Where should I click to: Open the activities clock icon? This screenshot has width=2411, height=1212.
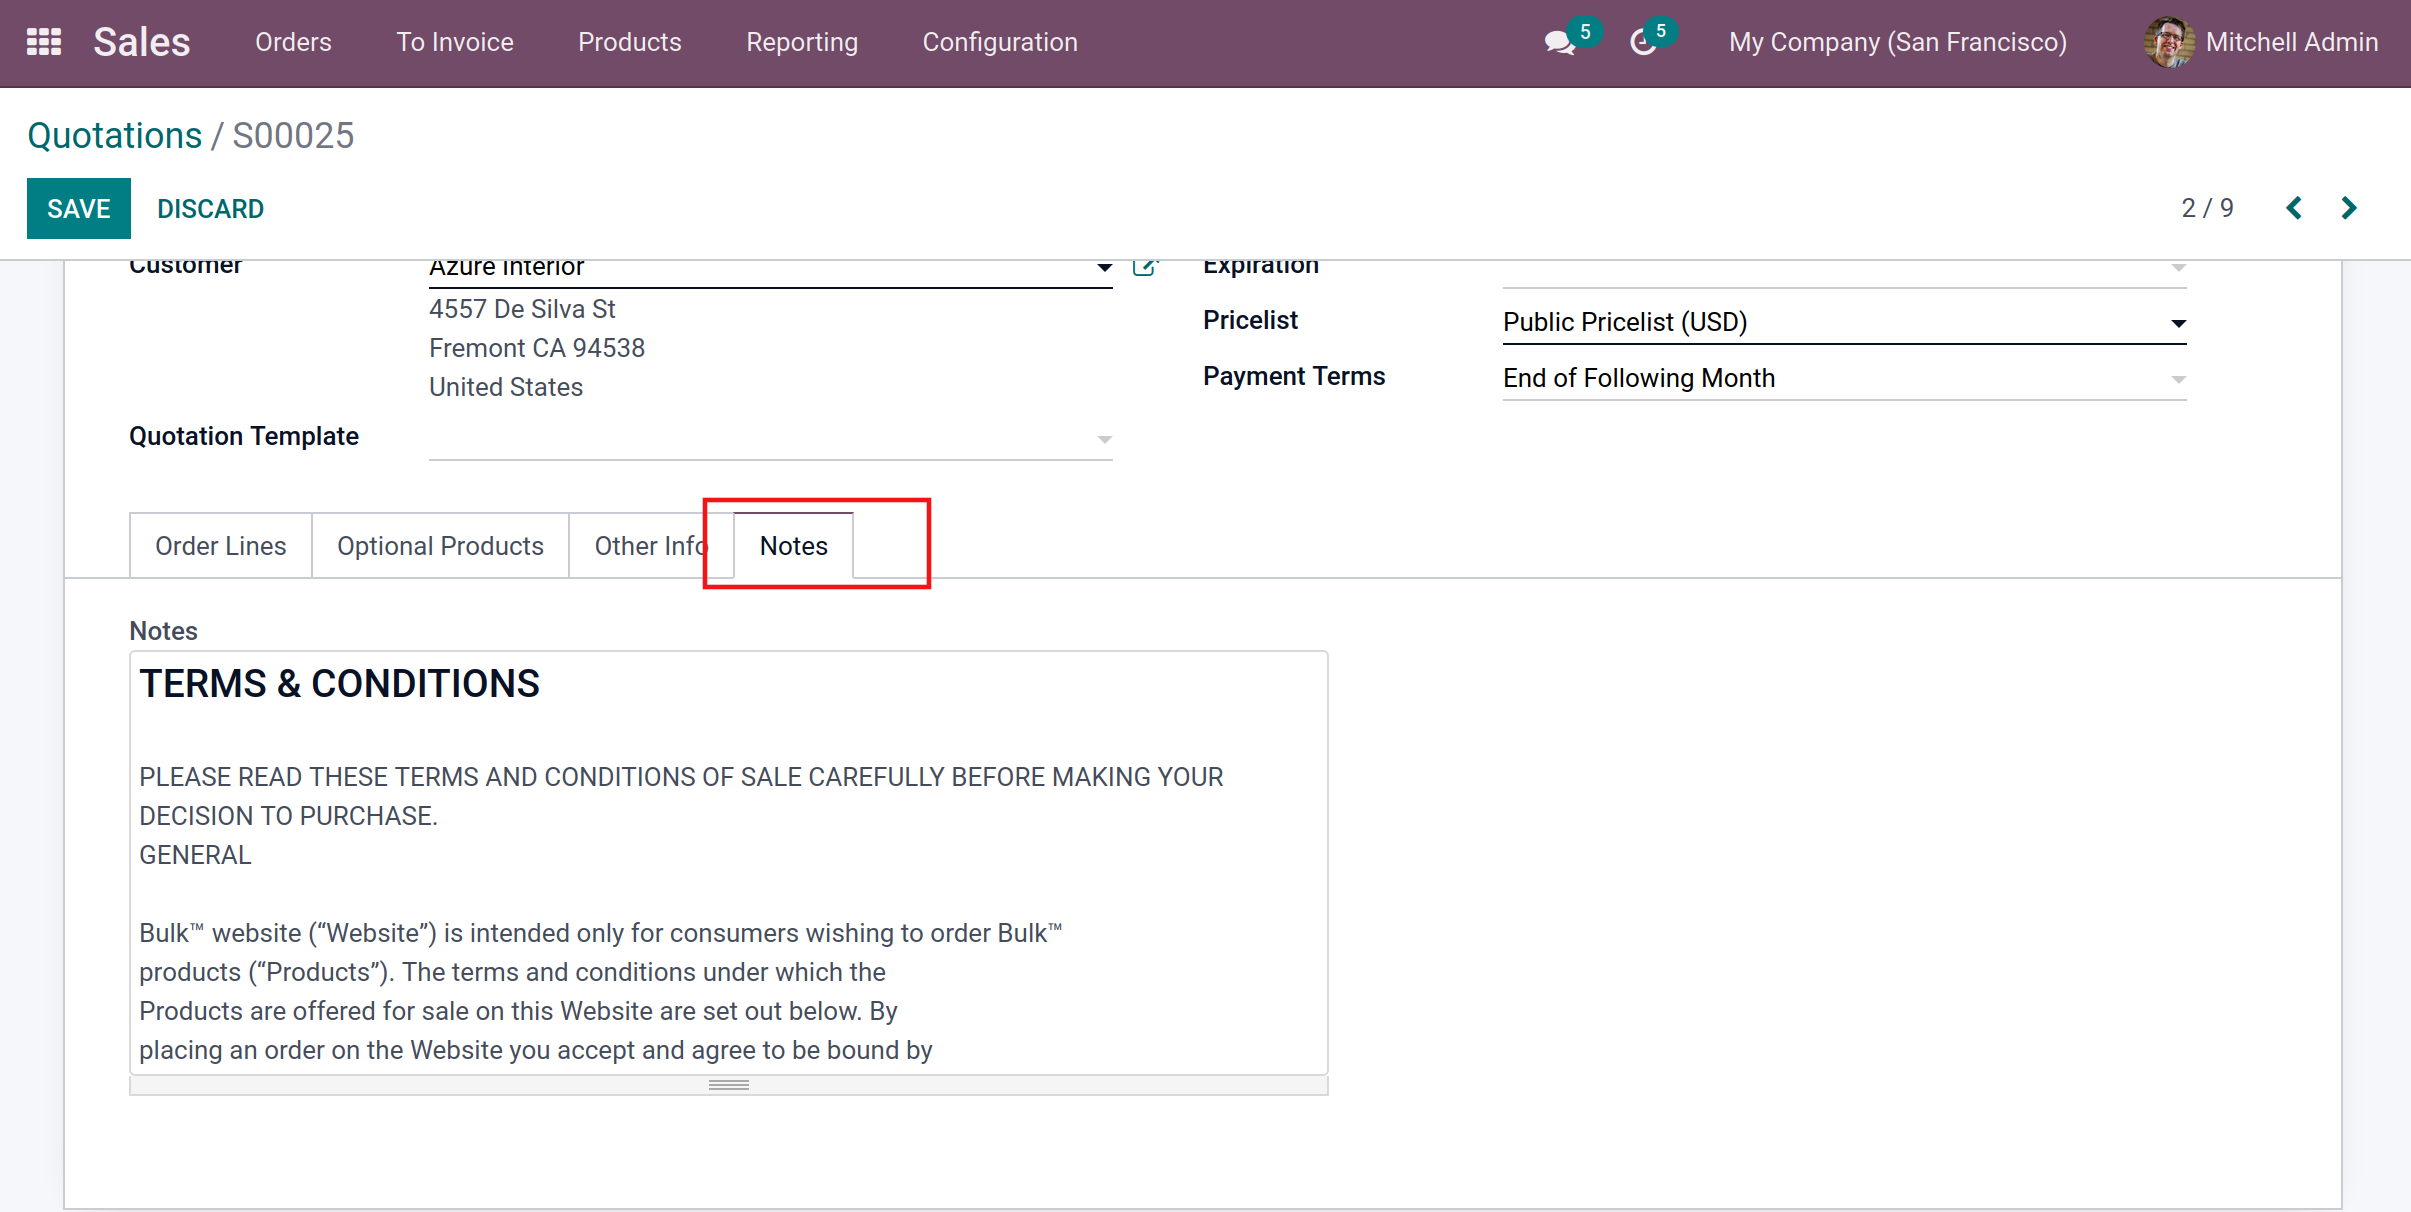[x=1642, y=43]
